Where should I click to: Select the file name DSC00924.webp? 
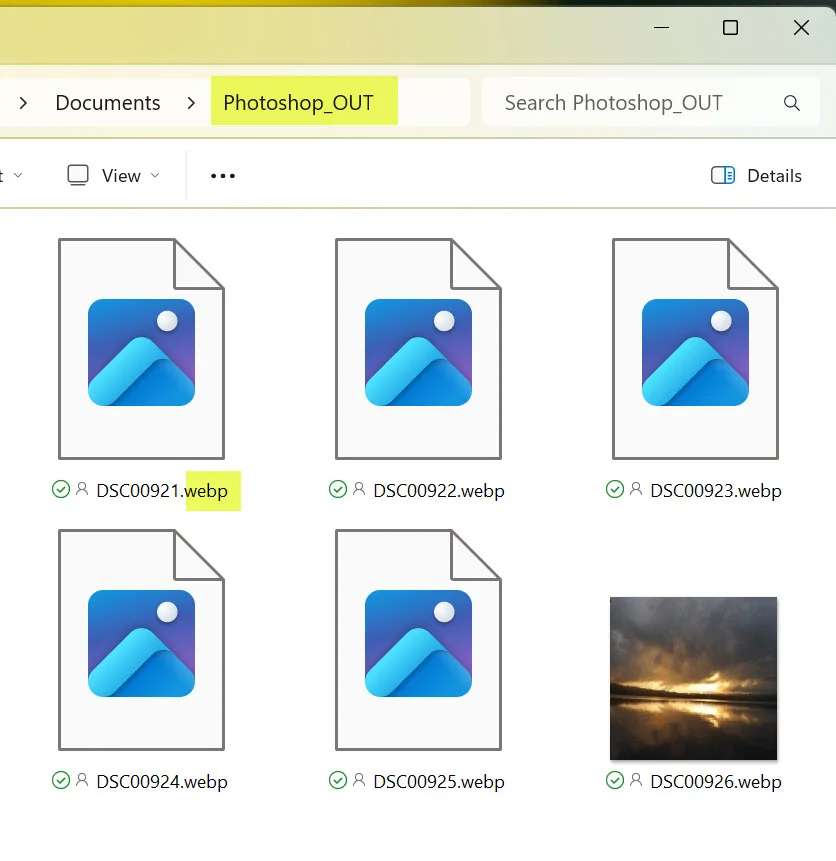point(162,781)
